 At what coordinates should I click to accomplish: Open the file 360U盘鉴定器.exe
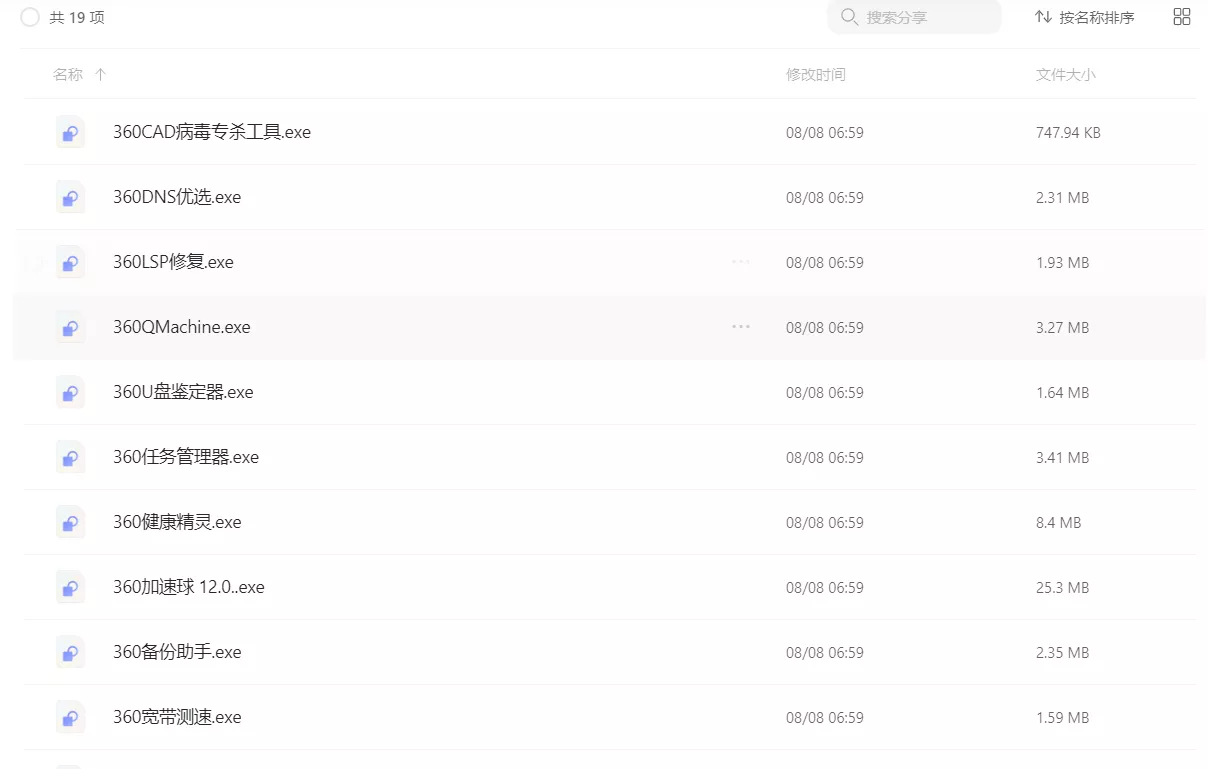[183, 392]
